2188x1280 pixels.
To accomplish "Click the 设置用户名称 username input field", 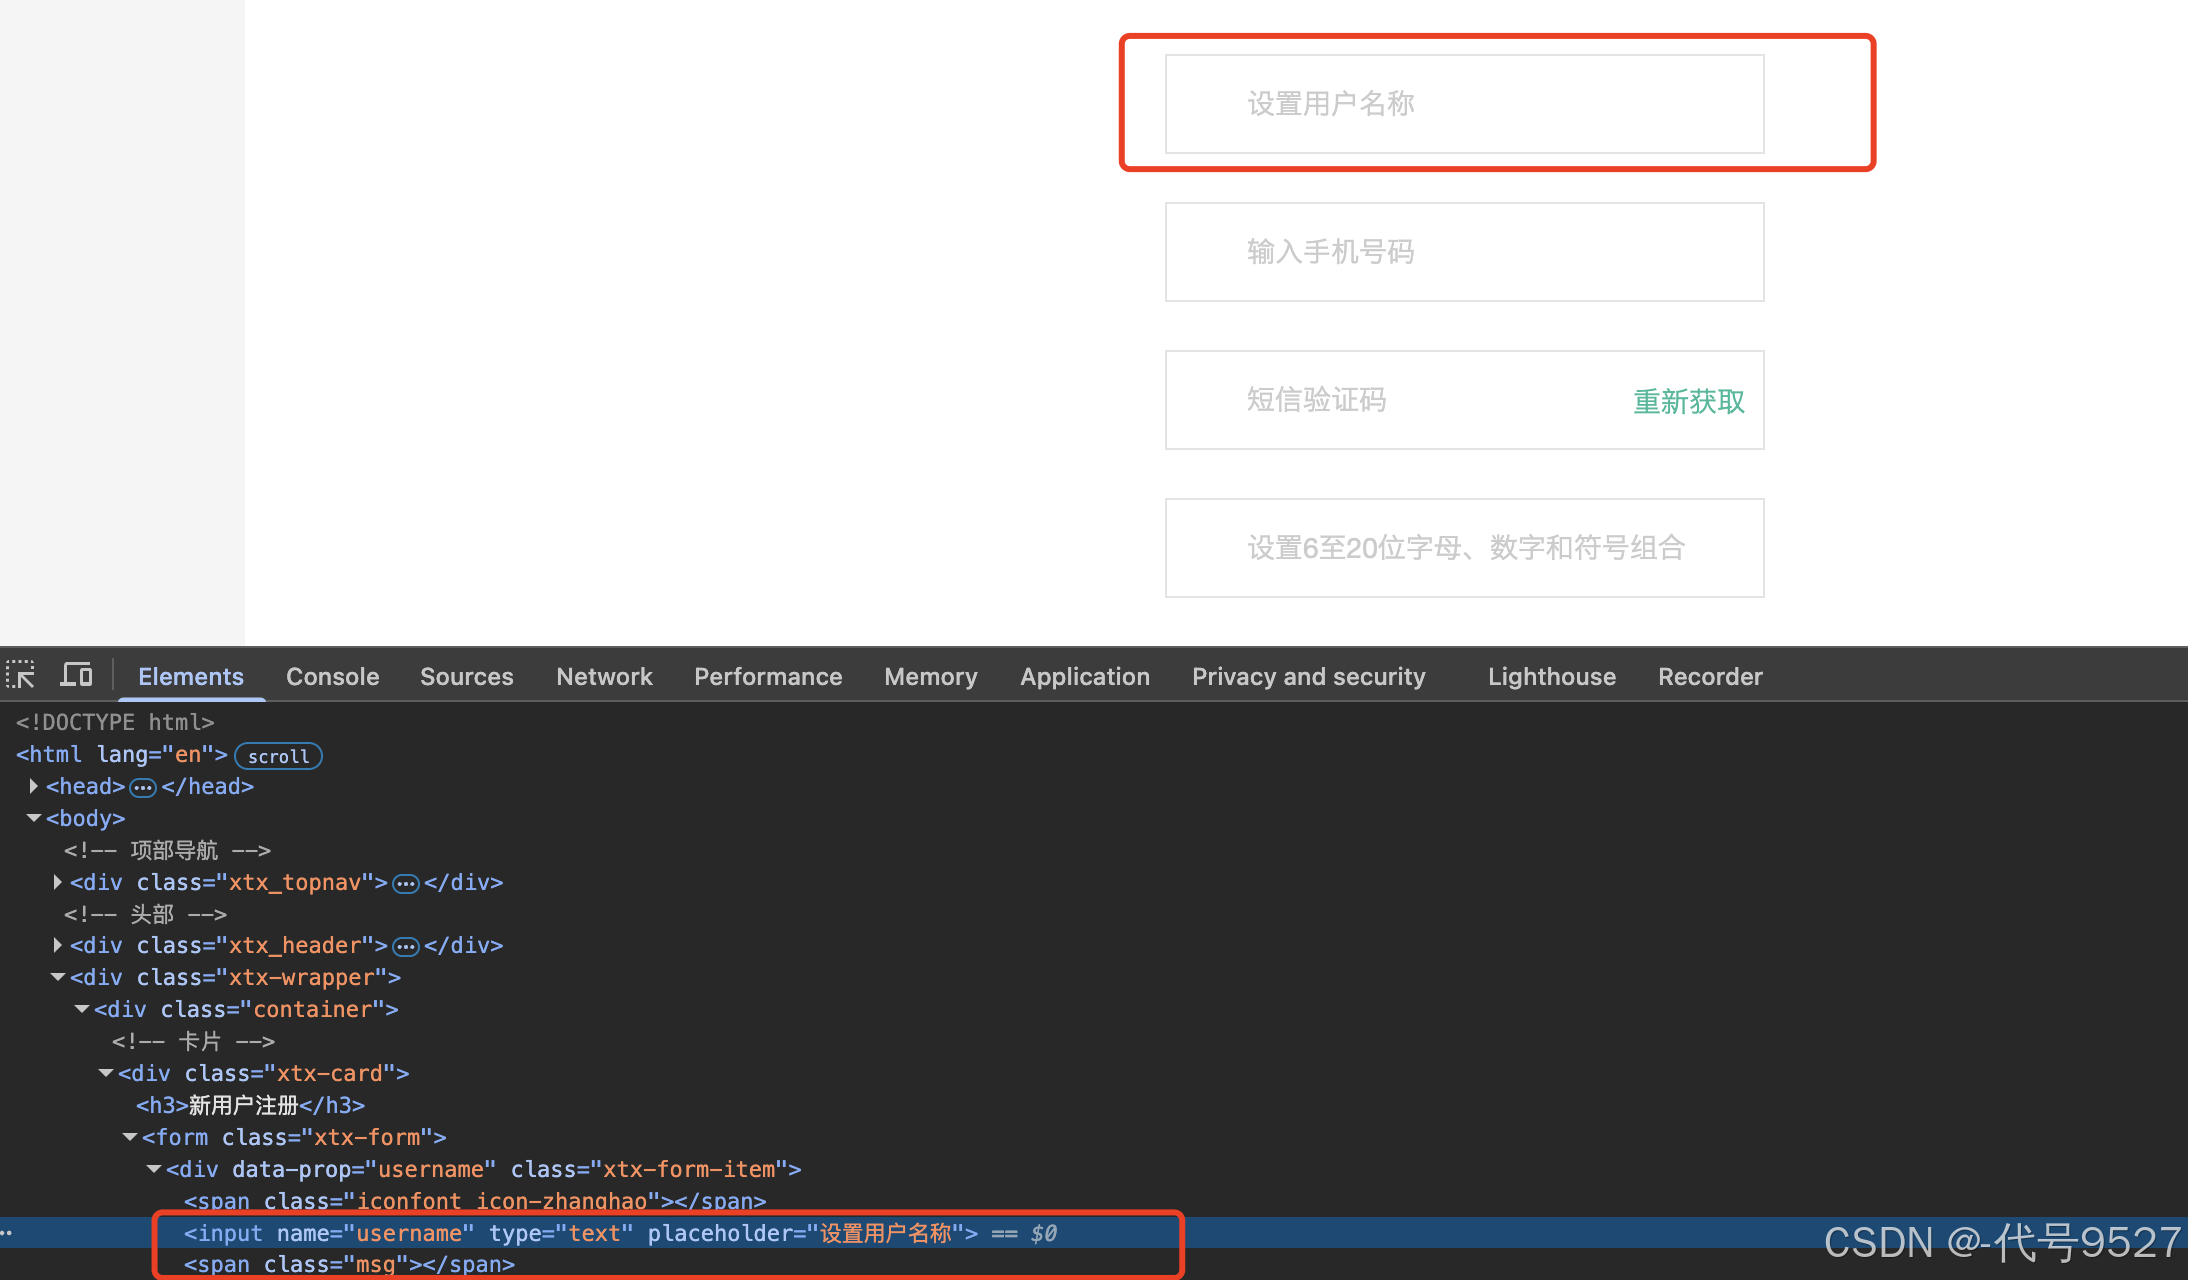I will click(1463, 104).
